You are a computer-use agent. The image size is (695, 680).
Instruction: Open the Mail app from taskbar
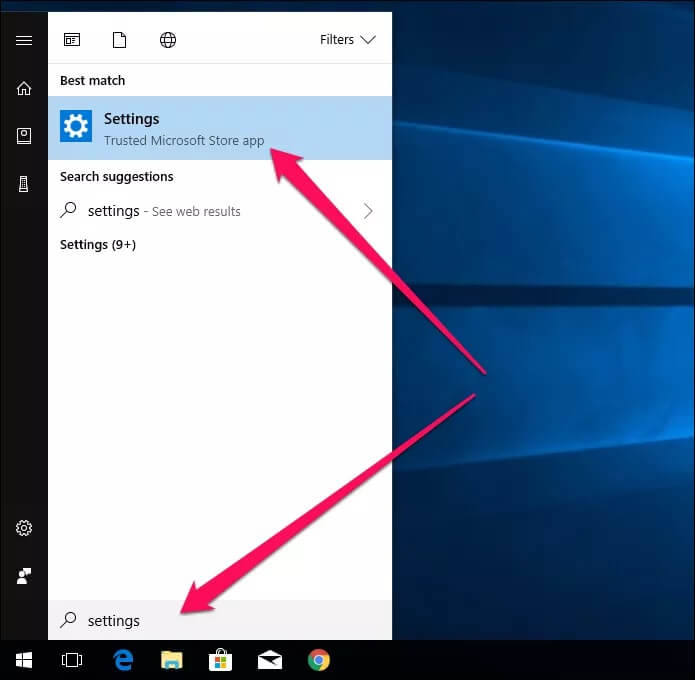point(270,660)
